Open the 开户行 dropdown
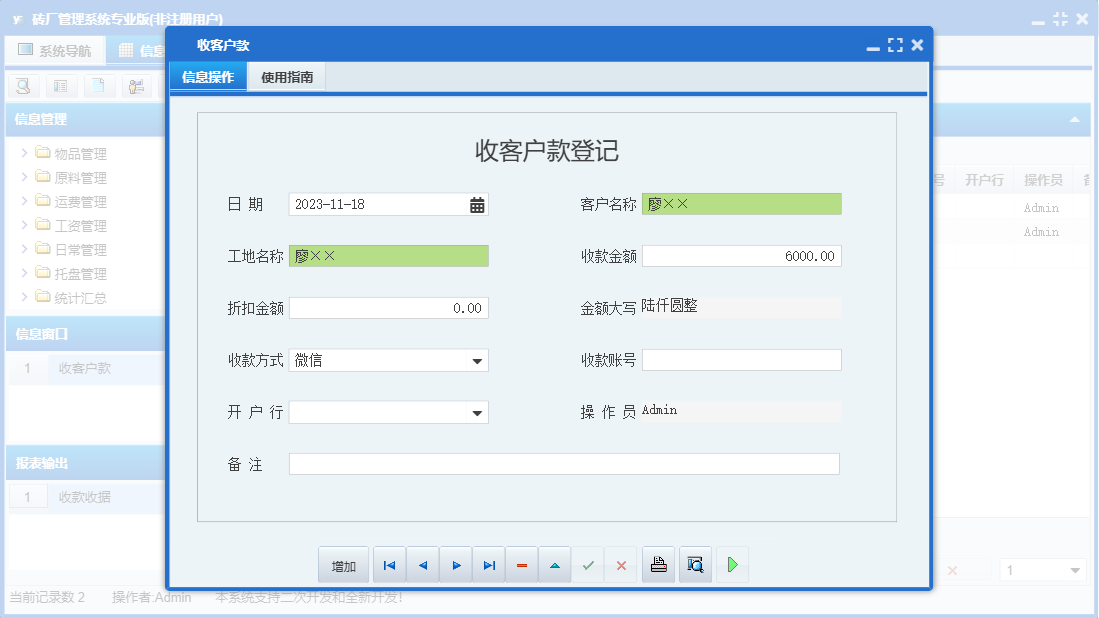This screenshot has width=1099, height=618. point(478,412)
